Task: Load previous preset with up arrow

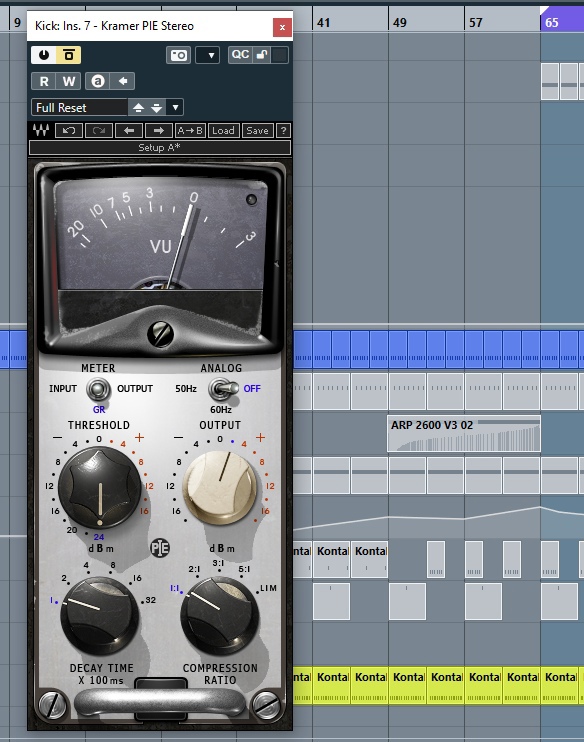Action: click(138, 107)
